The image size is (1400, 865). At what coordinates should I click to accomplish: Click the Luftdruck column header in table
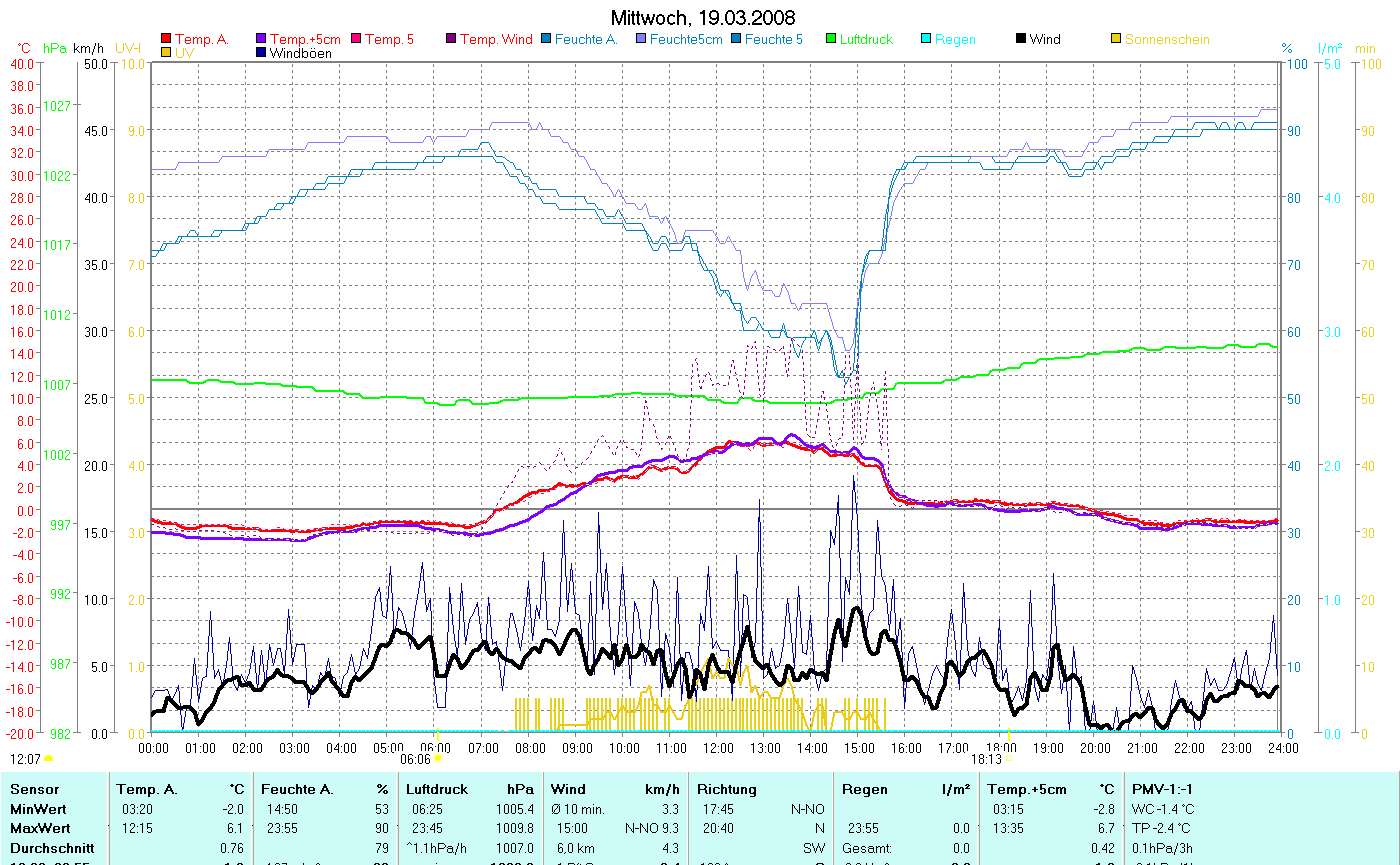437,789
